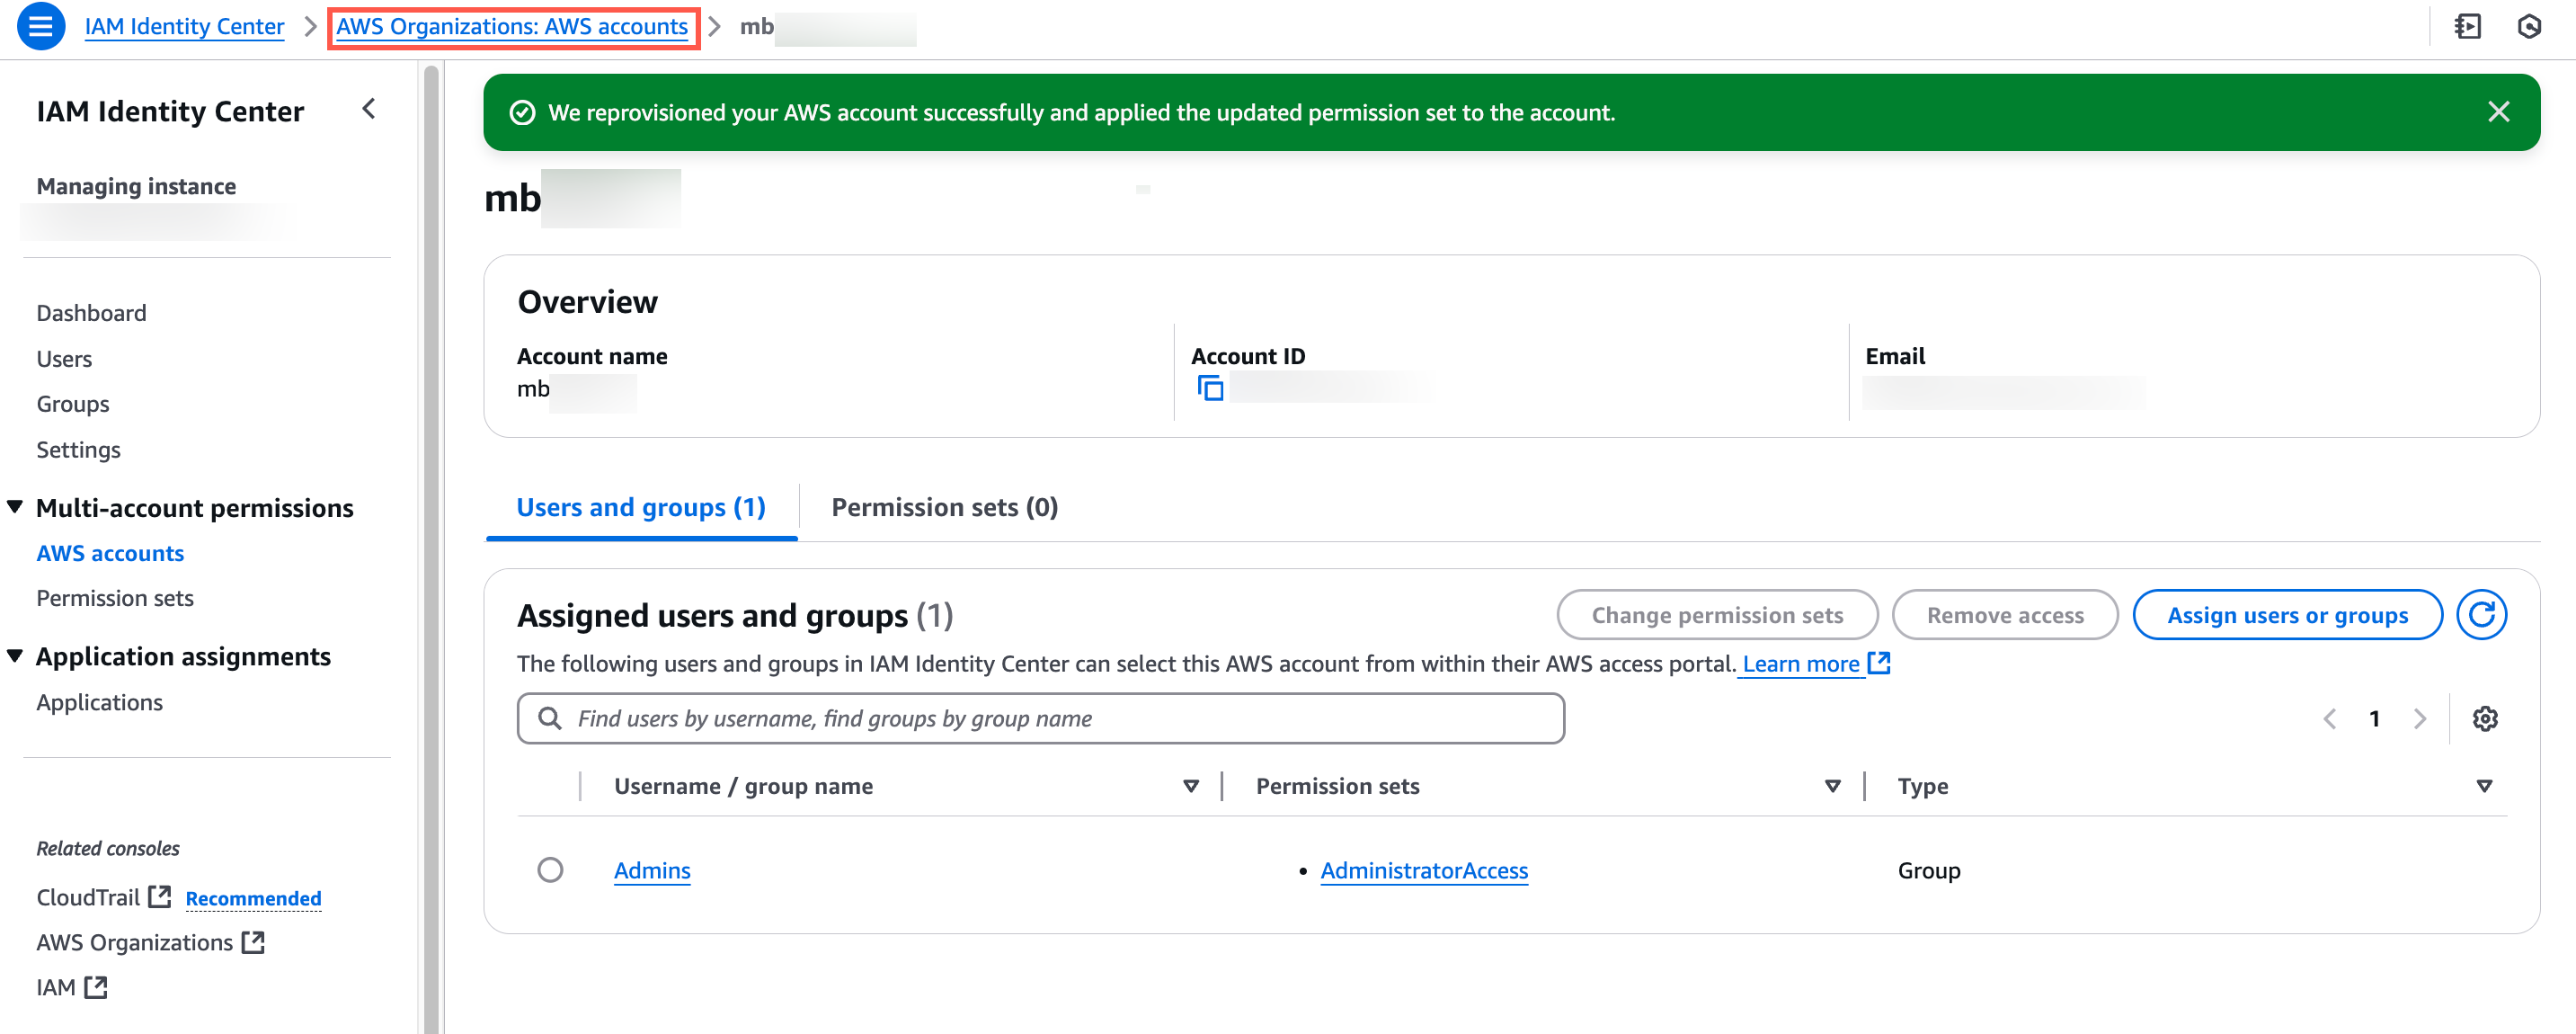2576x1034 pixels.
Task: Click the Remove access button
Action: click(2005, 615)
